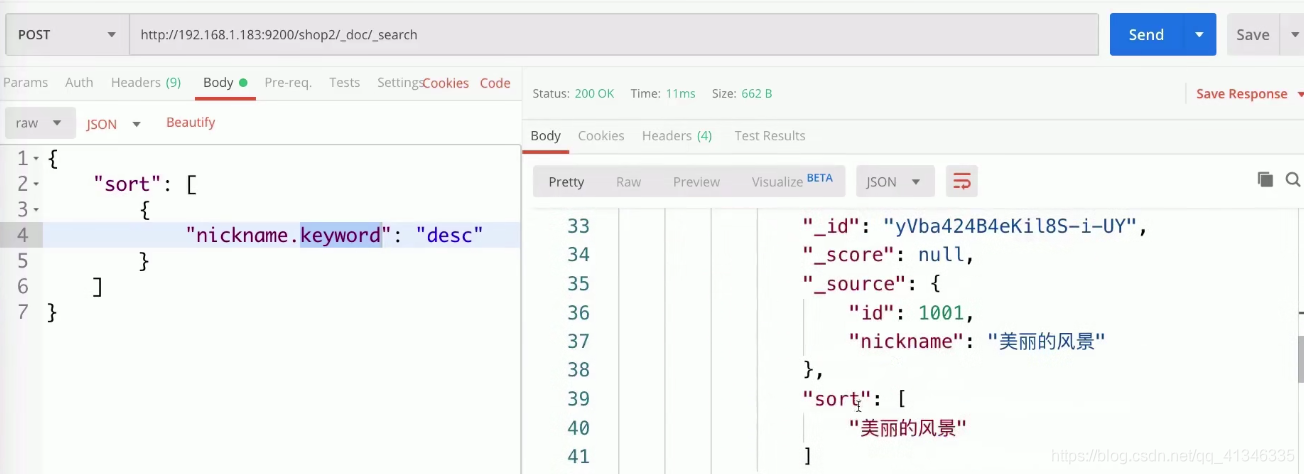Collapse code fold at line 1
The height and width of the screenshot is (474, 1304).
(x=36, y=159)
